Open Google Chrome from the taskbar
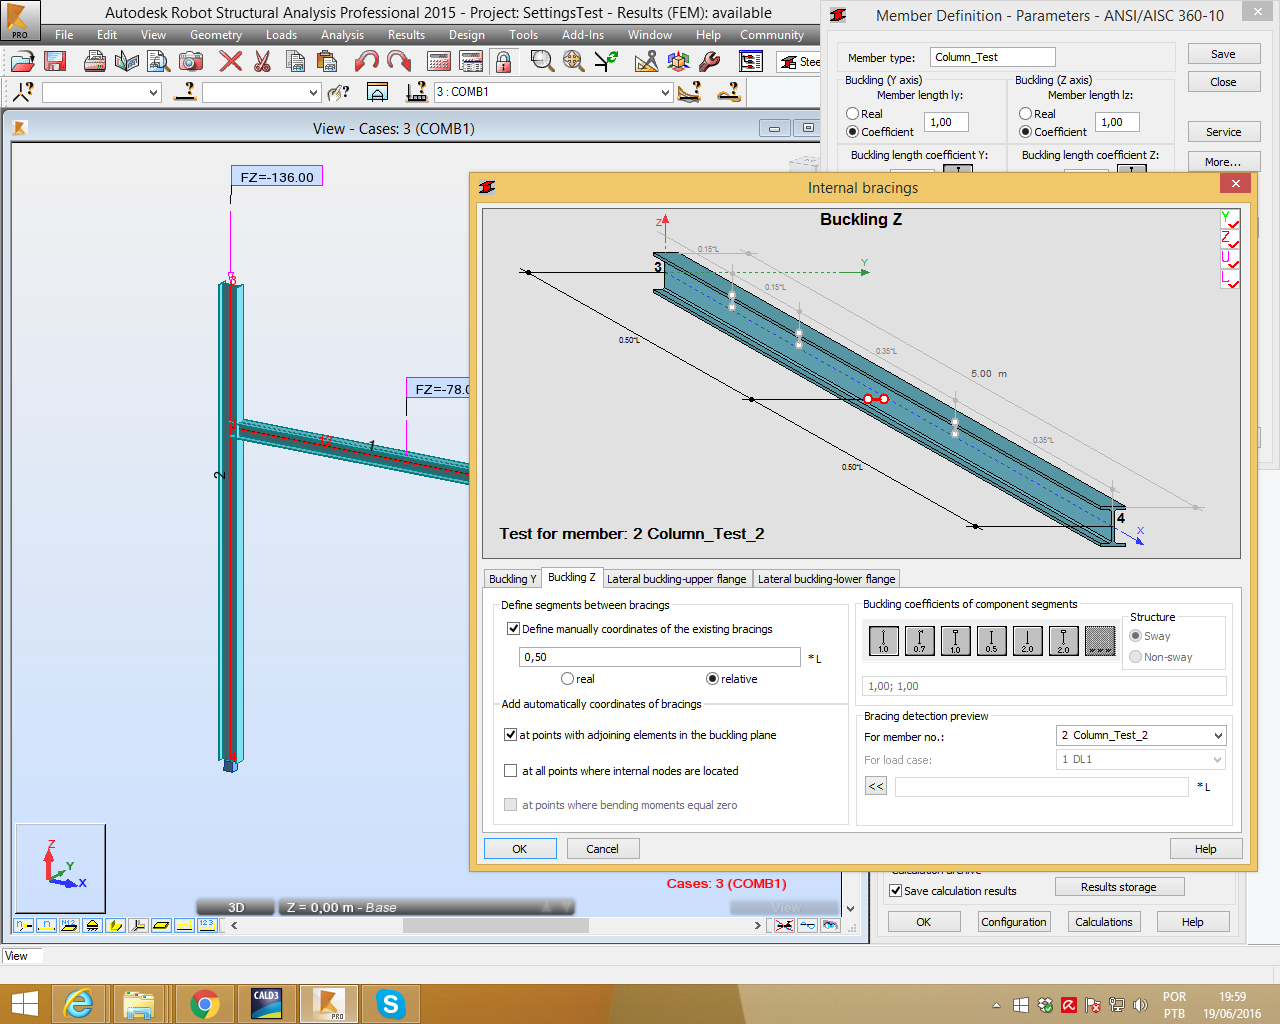 [x=205, y=1004]
